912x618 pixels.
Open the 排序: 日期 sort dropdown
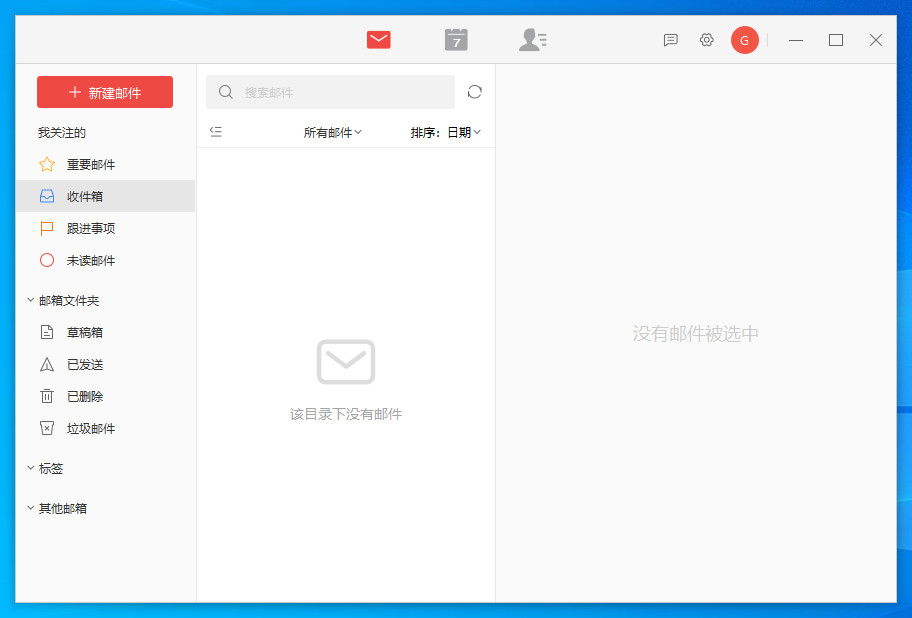pos(446,133)
